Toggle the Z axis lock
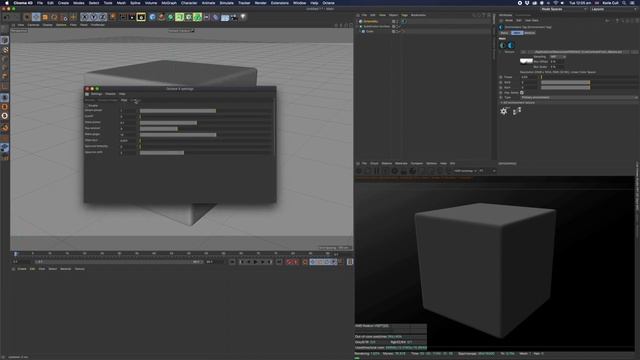The width and height of the screenshot is (640, 360). (x=103, y=17)
